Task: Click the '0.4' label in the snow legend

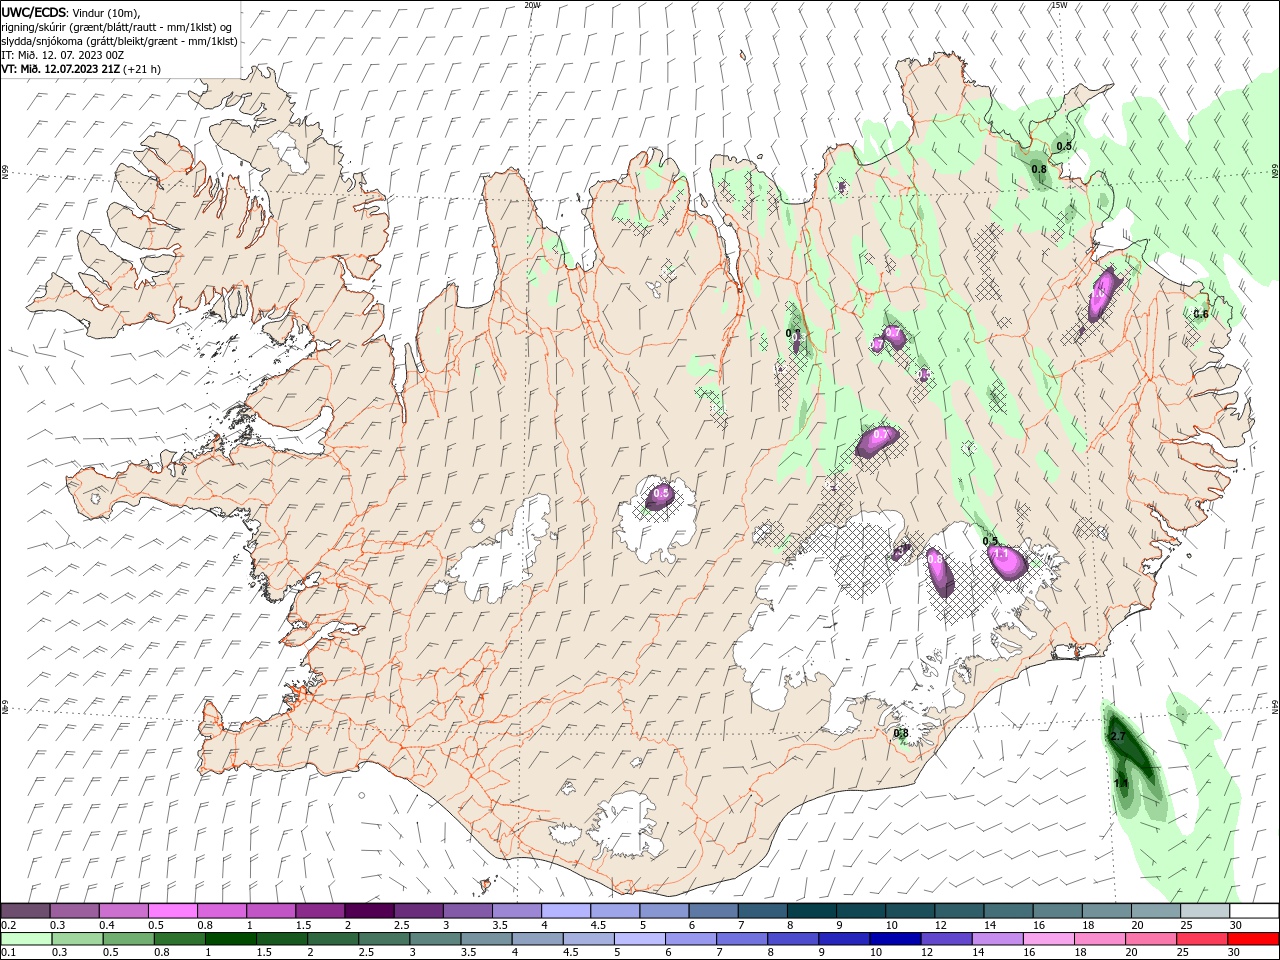Action: tap(107, 925)
